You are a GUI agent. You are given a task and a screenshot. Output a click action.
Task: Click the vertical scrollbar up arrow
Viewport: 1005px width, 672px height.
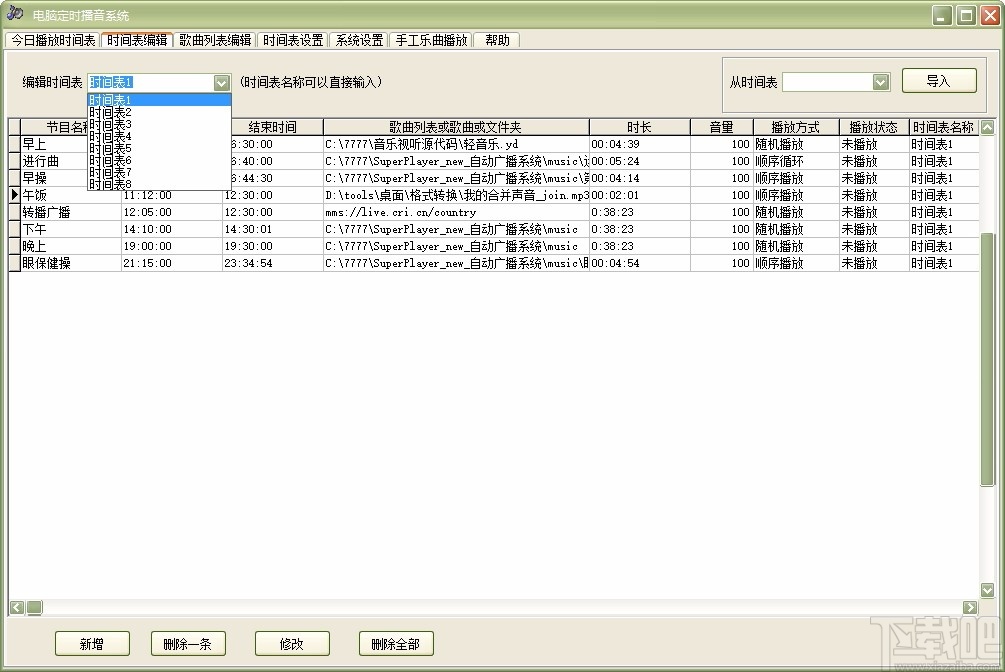[988, 127]
